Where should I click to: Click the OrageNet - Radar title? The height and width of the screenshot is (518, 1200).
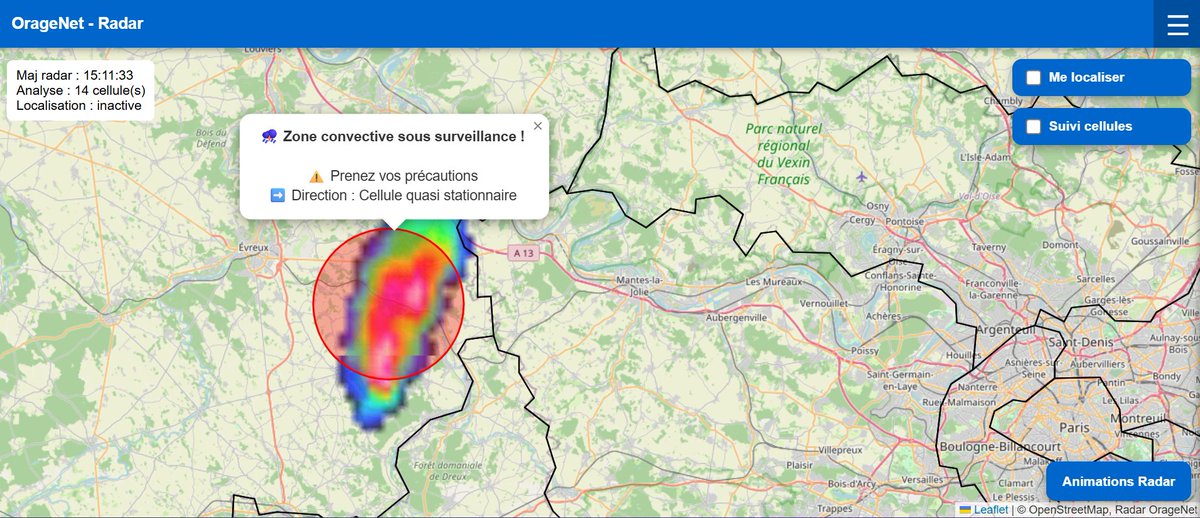[x=78, y=23]
